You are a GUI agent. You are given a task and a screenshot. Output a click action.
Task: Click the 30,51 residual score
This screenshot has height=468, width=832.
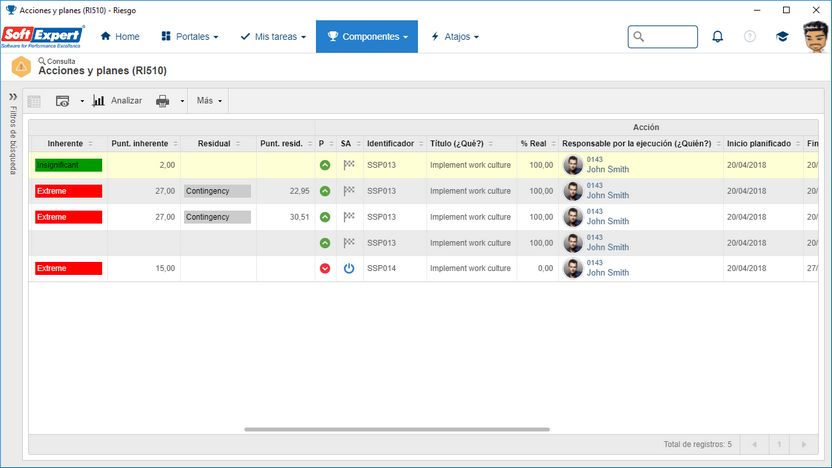(x=299, y=217)
